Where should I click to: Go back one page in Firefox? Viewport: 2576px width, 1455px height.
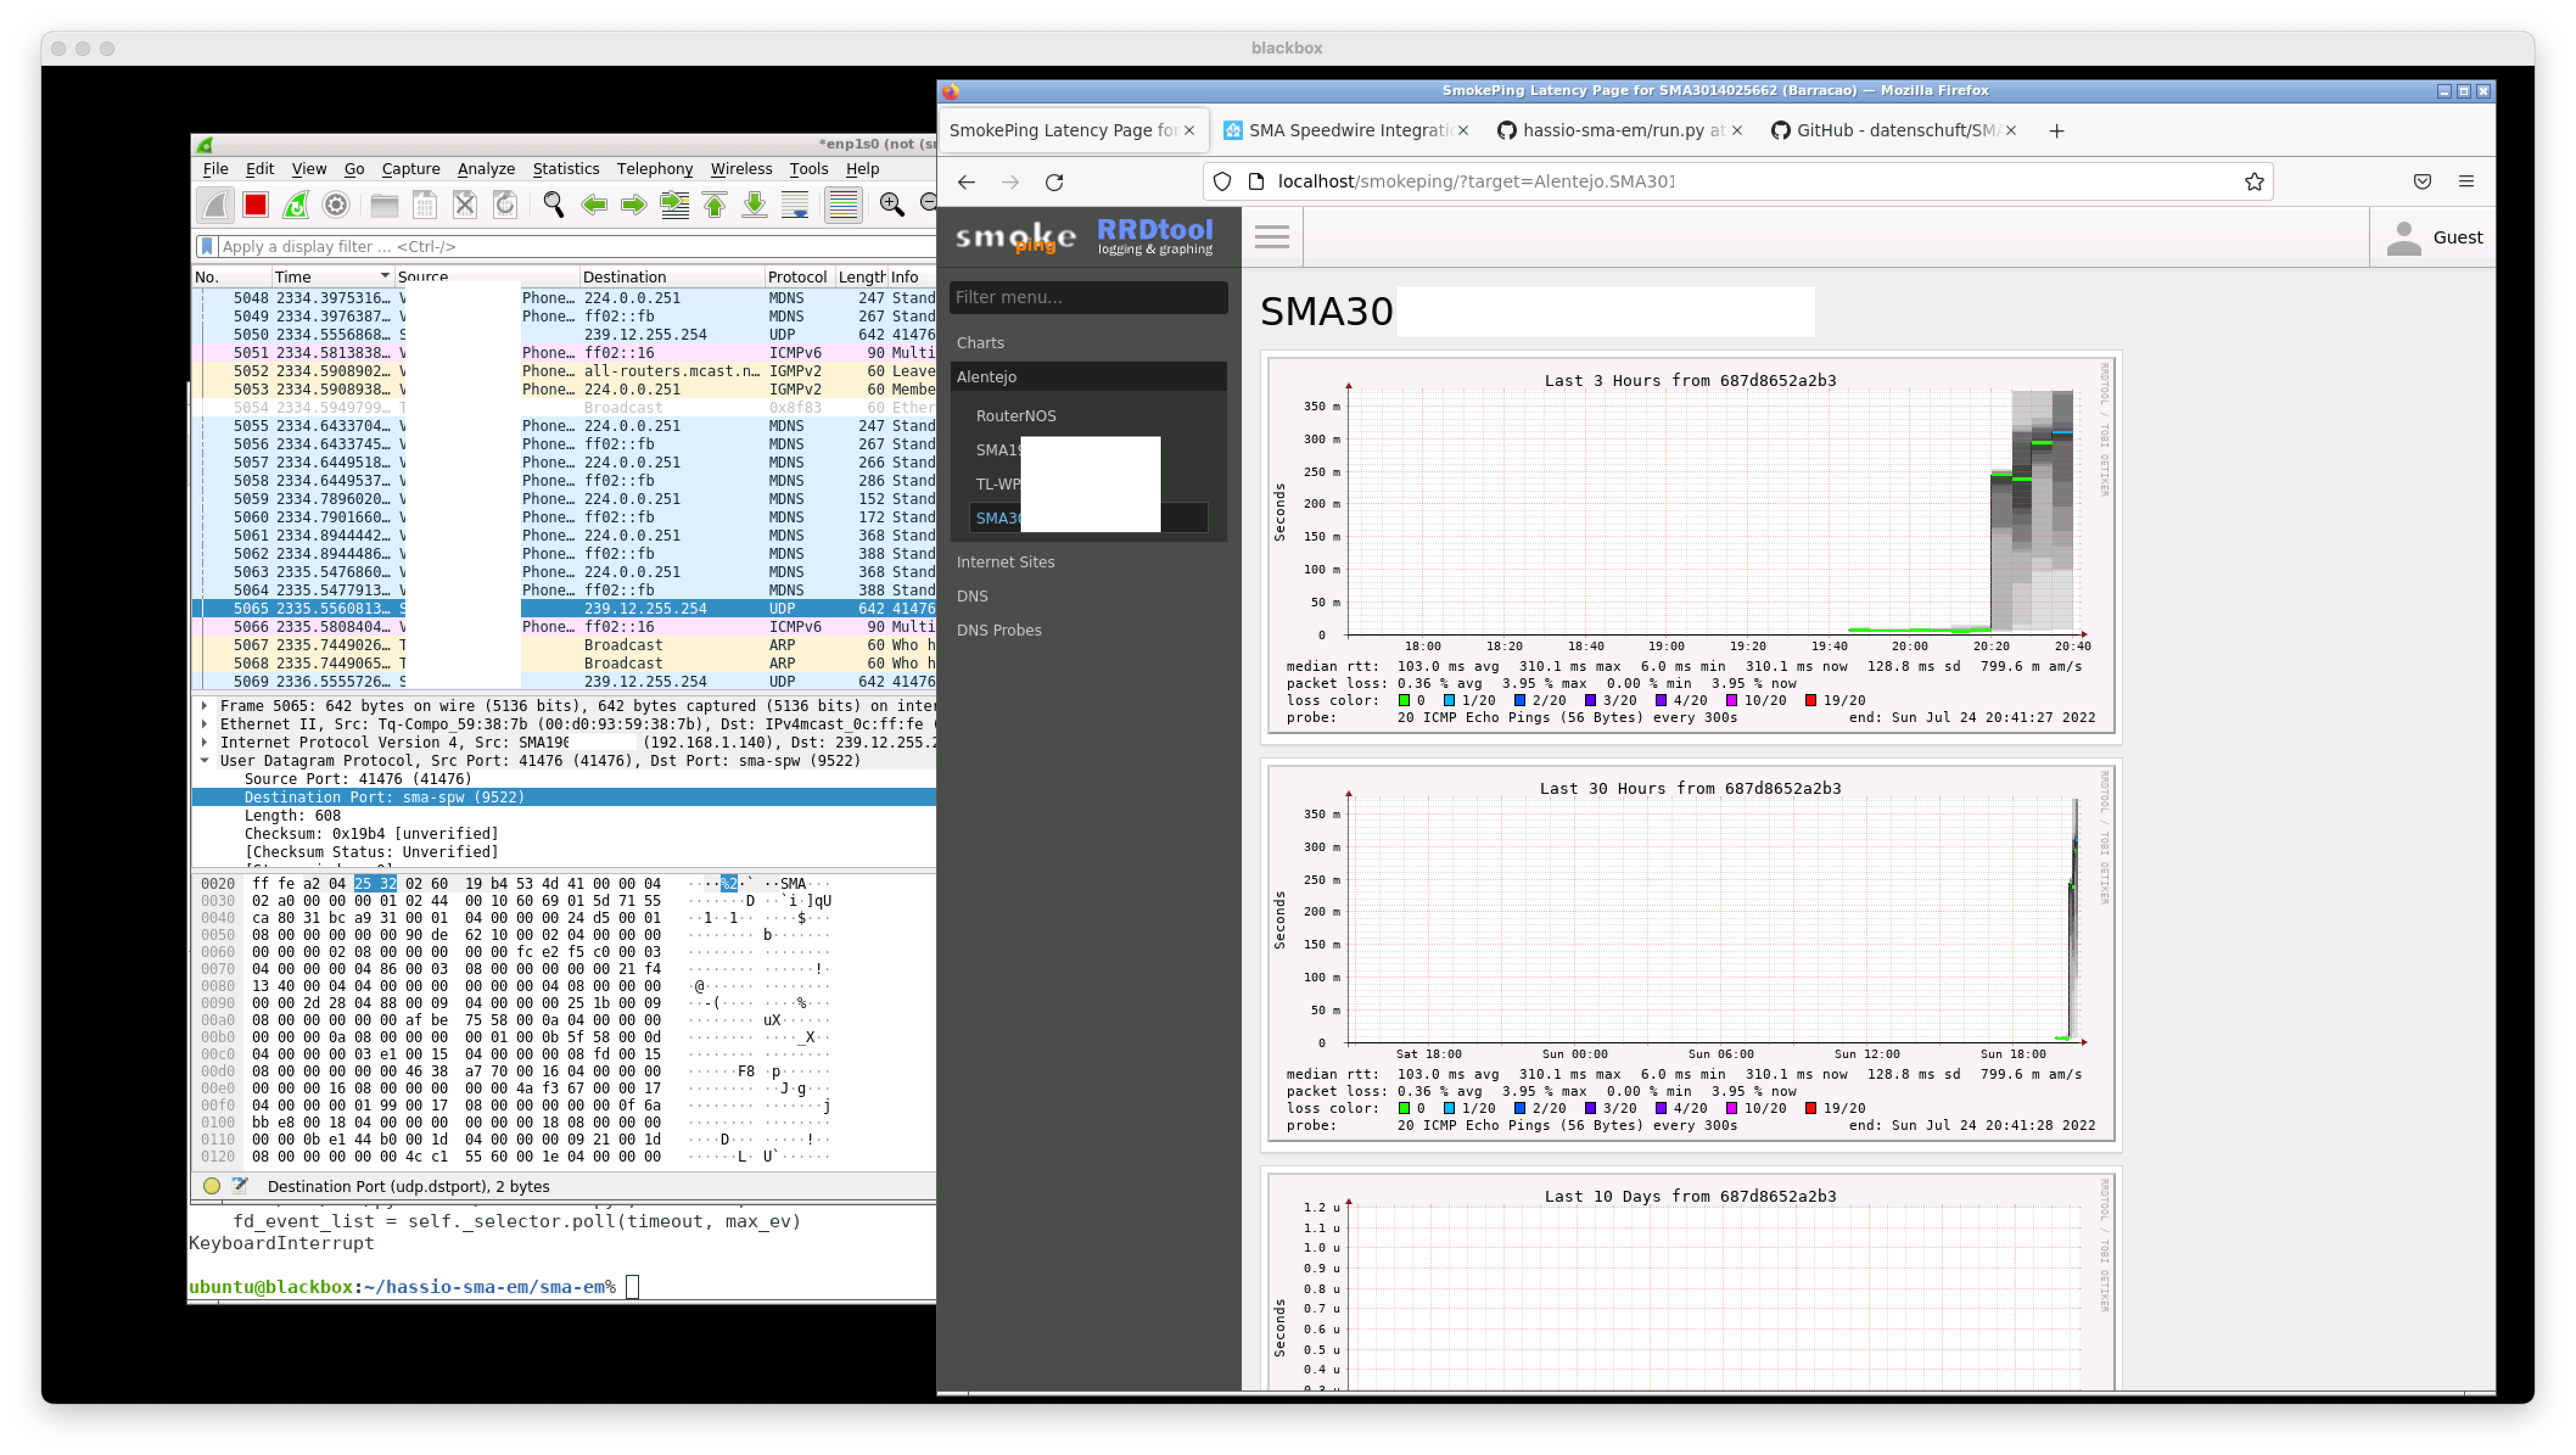[966, 182]
